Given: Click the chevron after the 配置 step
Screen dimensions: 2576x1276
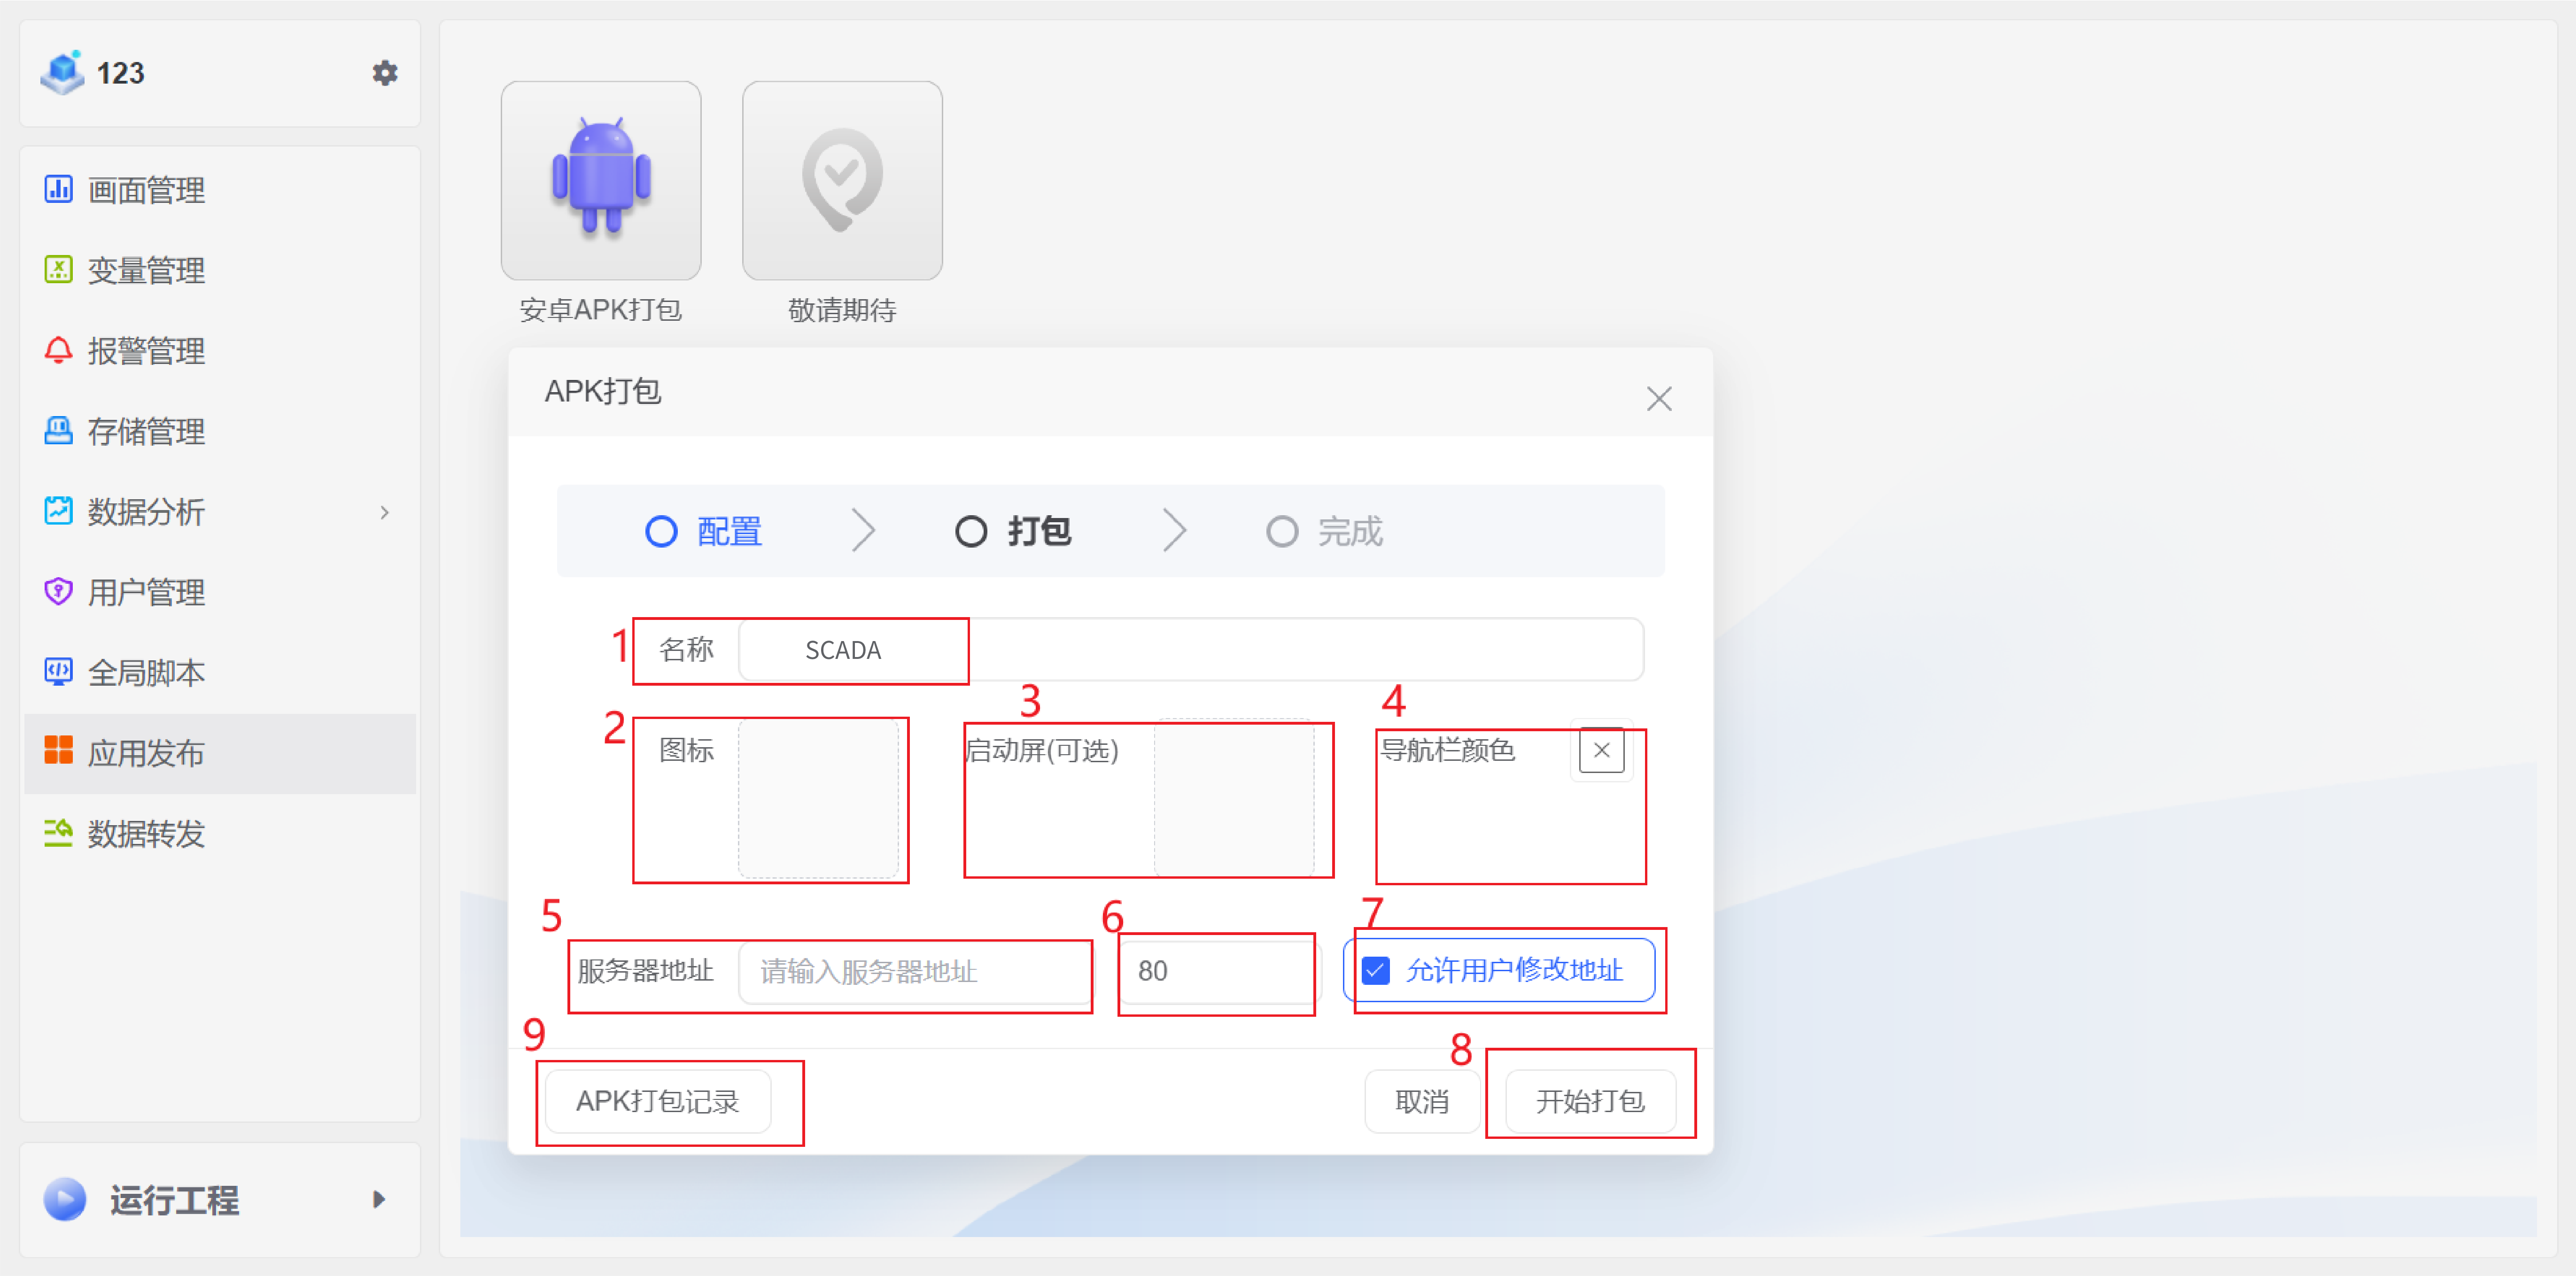Looking at the screenshot, I should pyautogui.click(x=864, y=531).
